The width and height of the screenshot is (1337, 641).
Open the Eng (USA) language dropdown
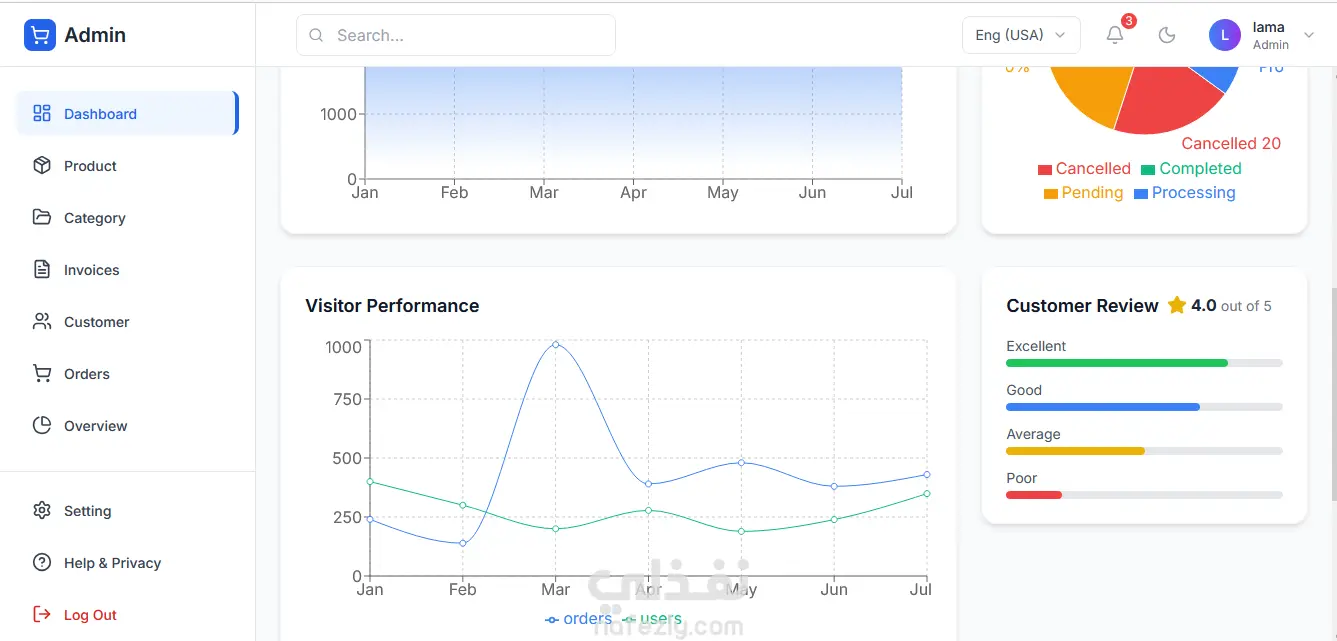click(1020, 35)
